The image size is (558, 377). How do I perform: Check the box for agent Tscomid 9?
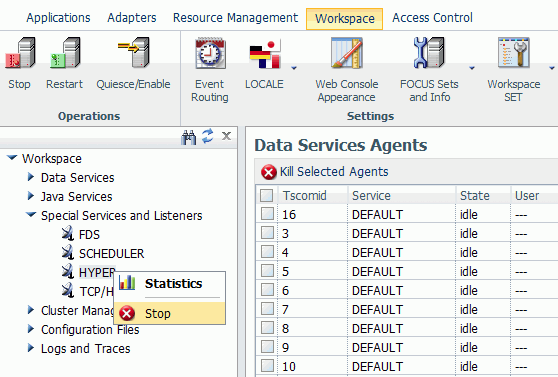point(267,347)
